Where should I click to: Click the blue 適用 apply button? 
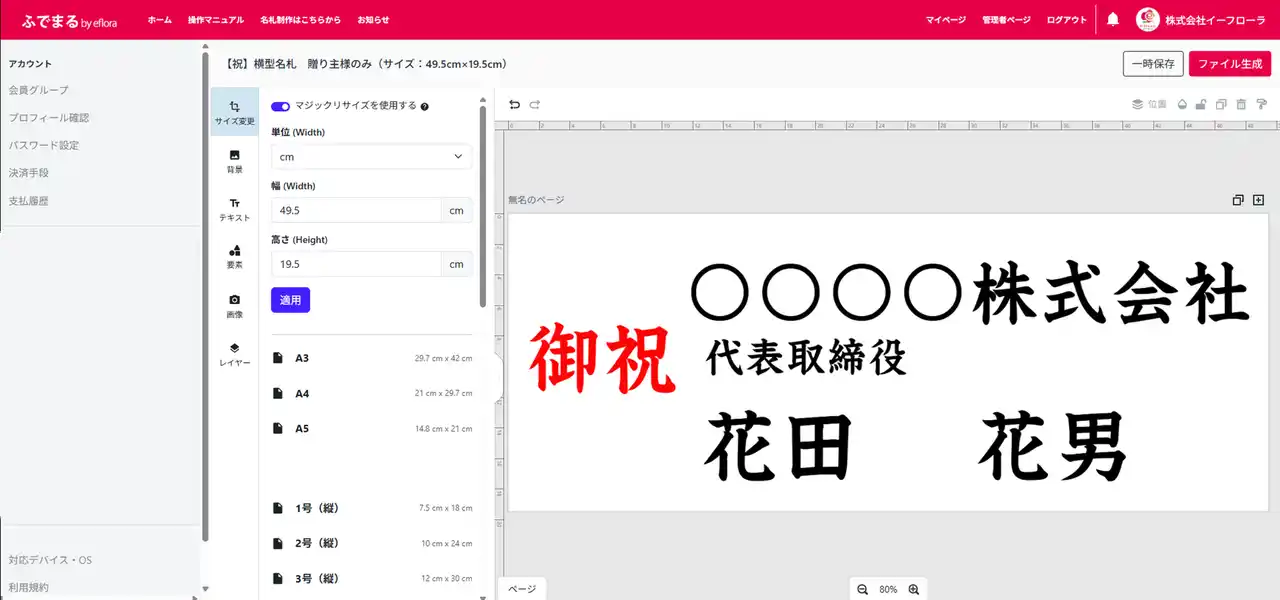(x=290, y=300)
